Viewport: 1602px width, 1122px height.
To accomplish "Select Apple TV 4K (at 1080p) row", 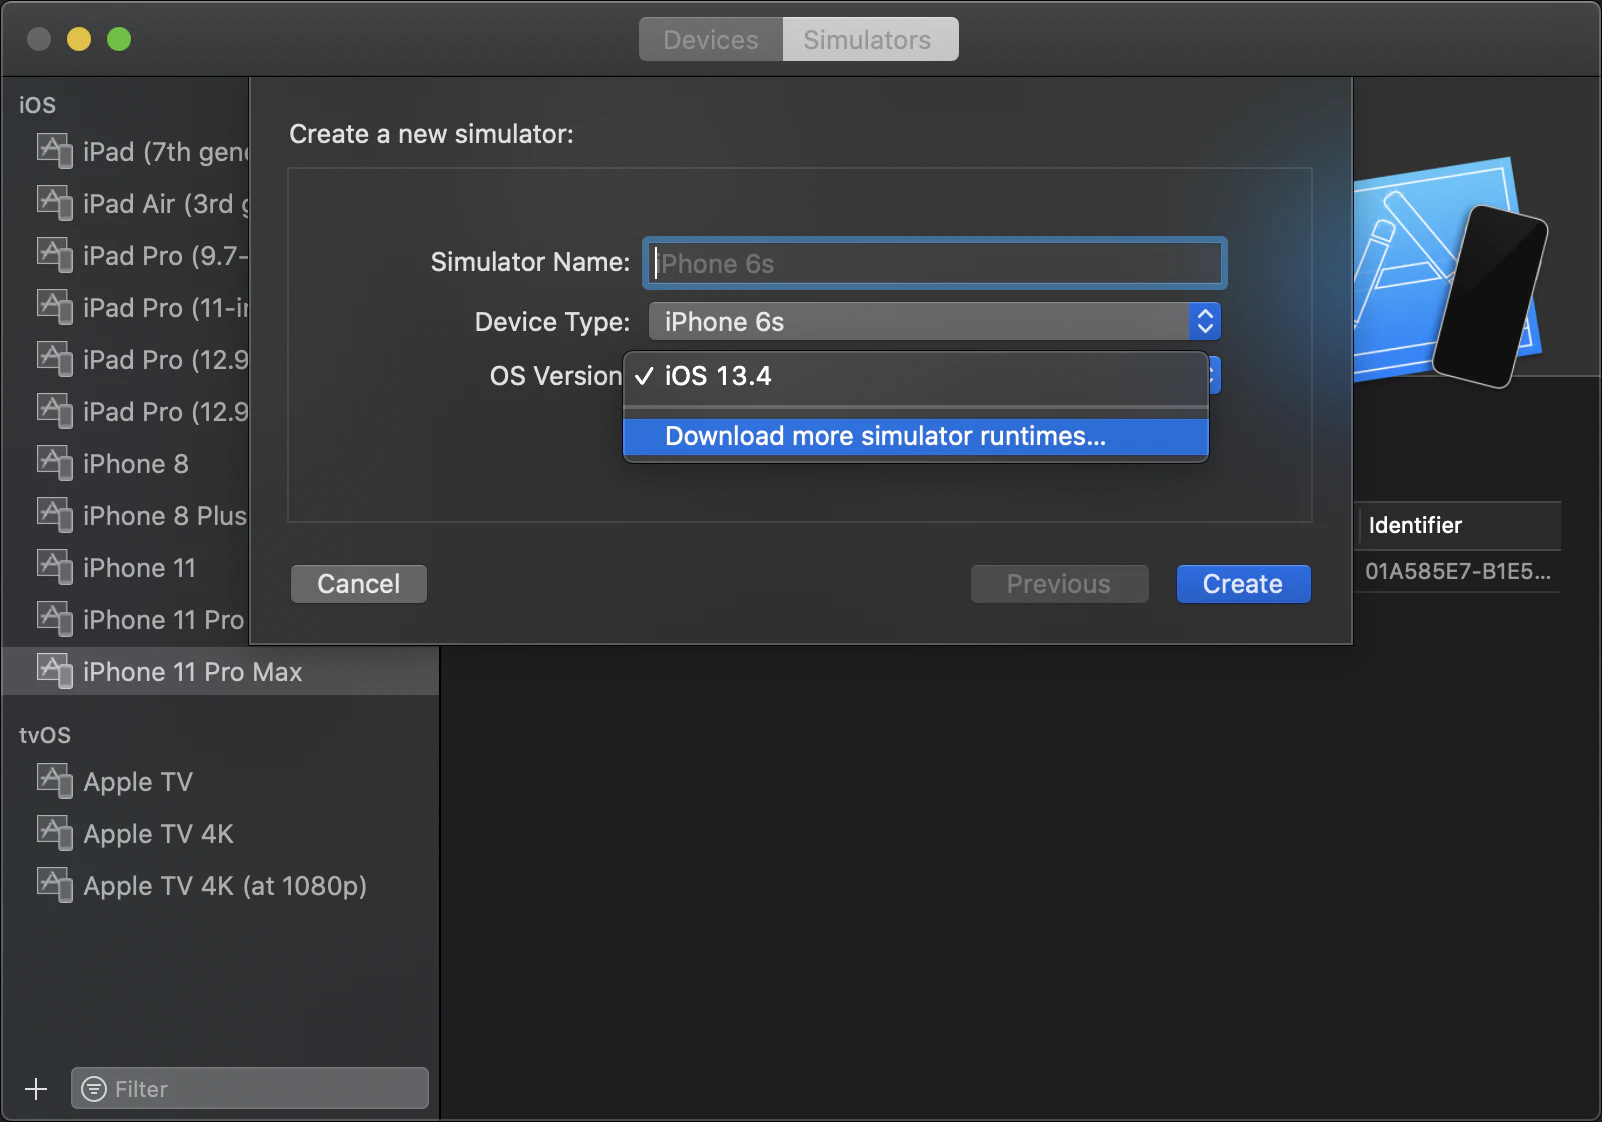I will click(x=221, y=886).
